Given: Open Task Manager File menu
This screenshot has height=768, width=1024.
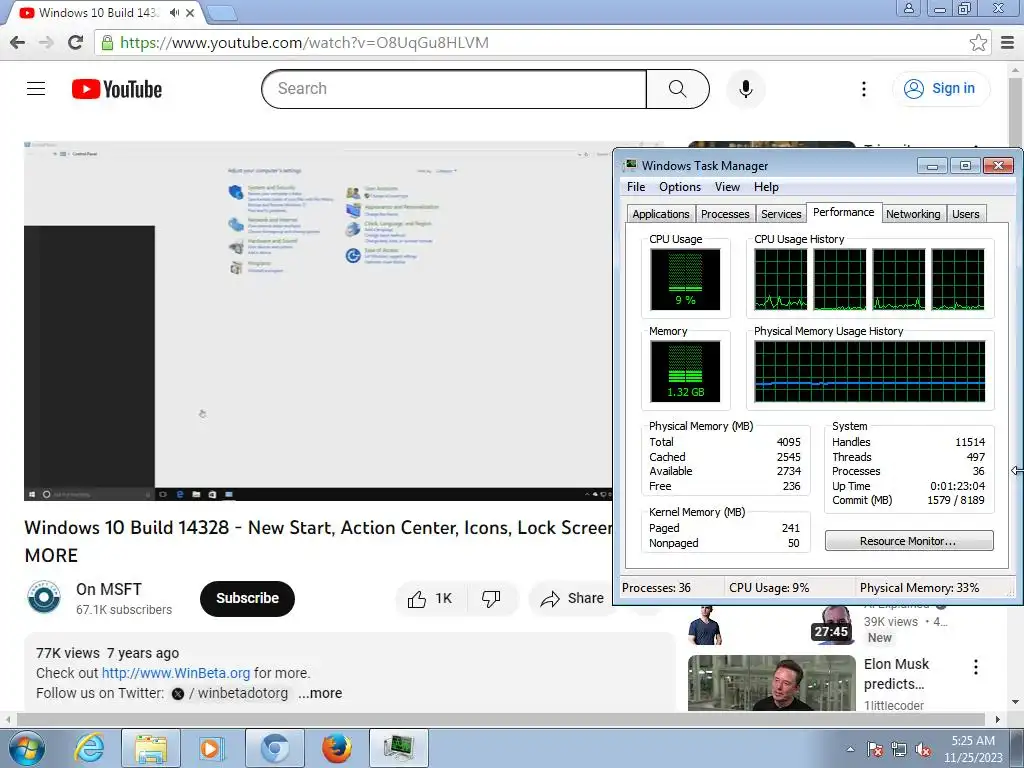Looking at the screenshot, I should point(635,187).
